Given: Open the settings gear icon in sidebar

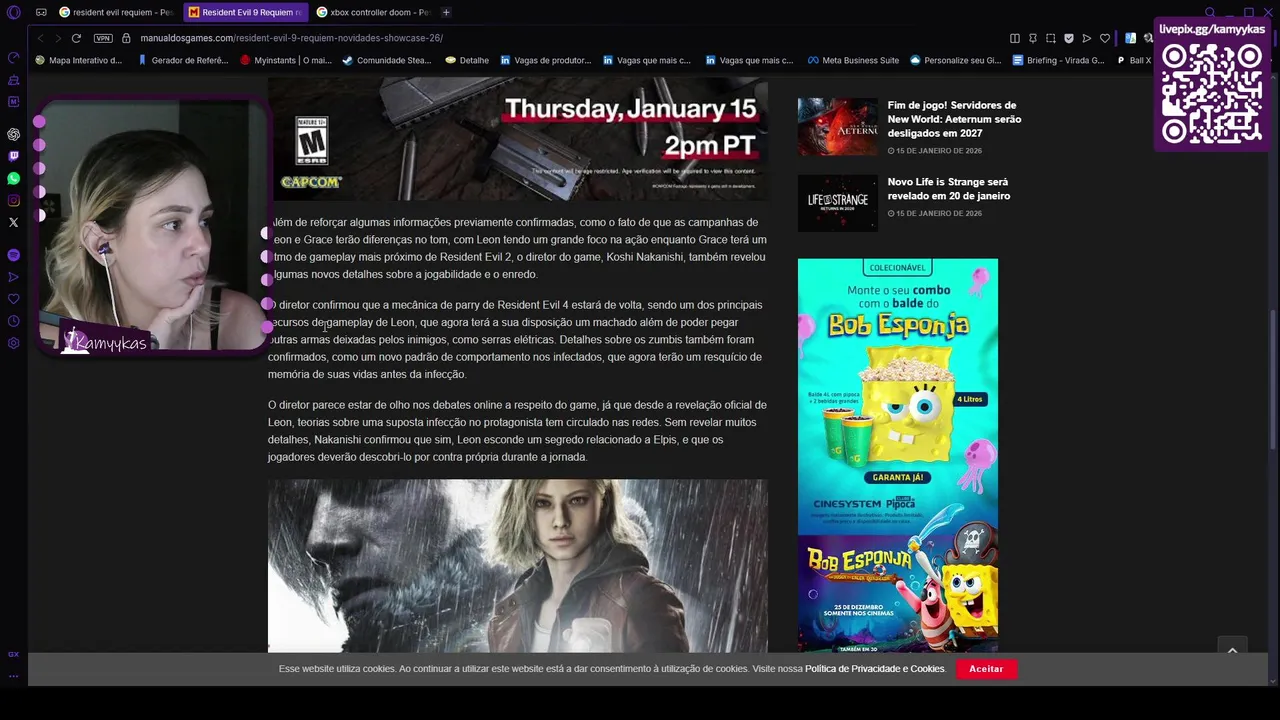Looking at the screenshot, I should click(x=13, y=343).
